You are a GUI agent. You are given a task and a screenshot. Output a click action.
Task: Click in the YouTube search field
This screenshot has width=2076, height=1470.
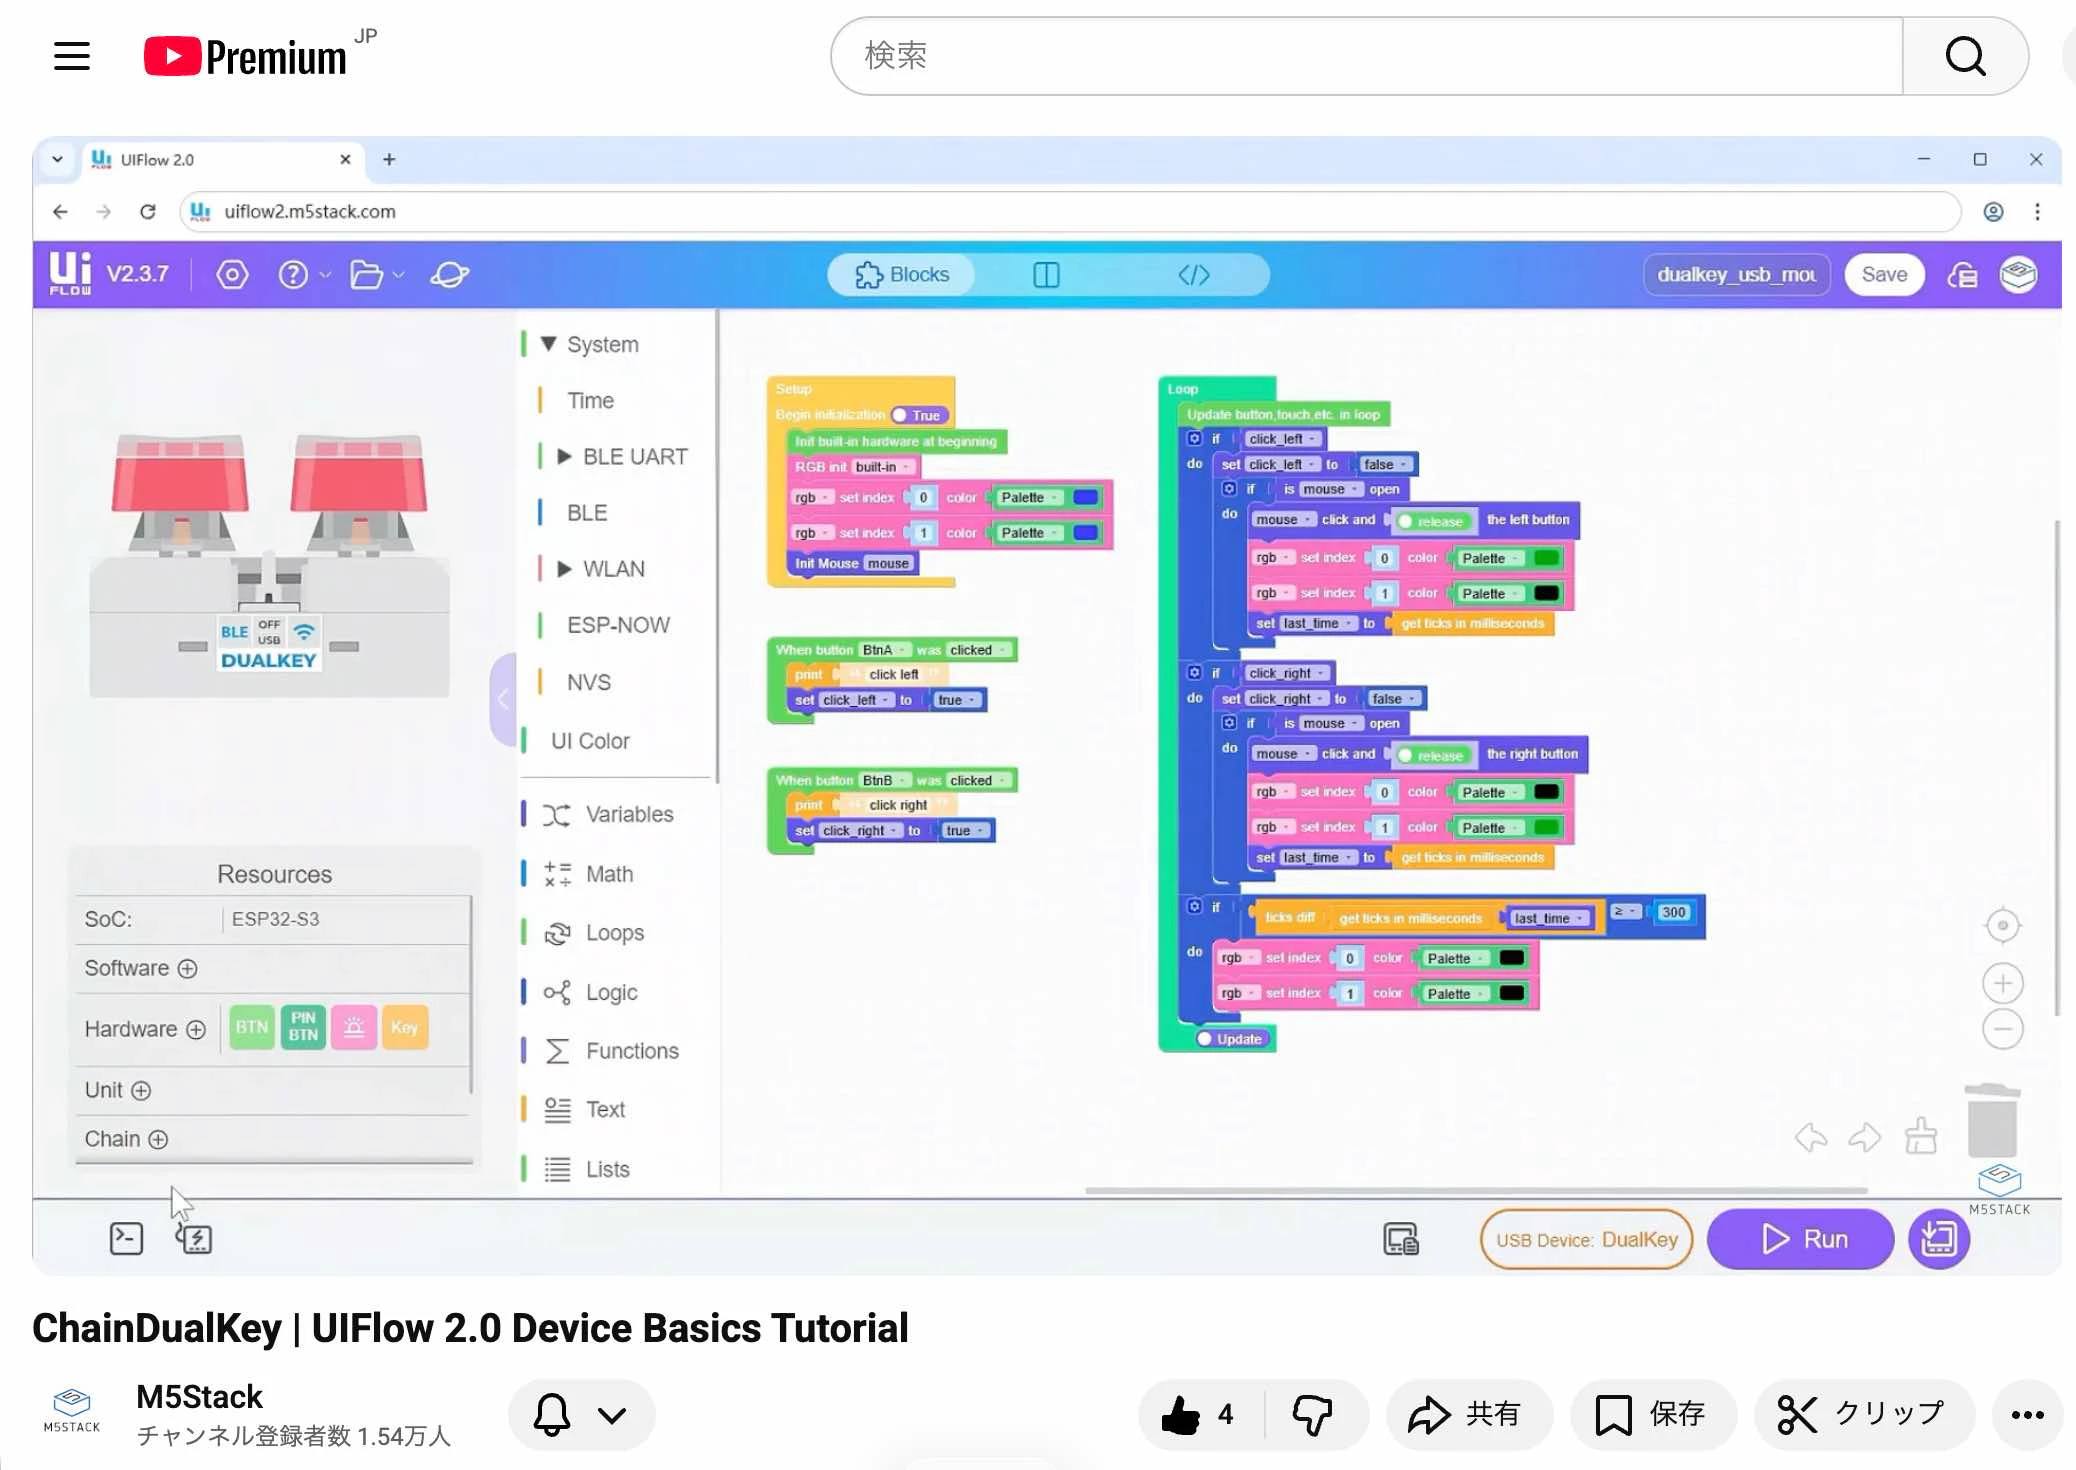click(1366, 56)
